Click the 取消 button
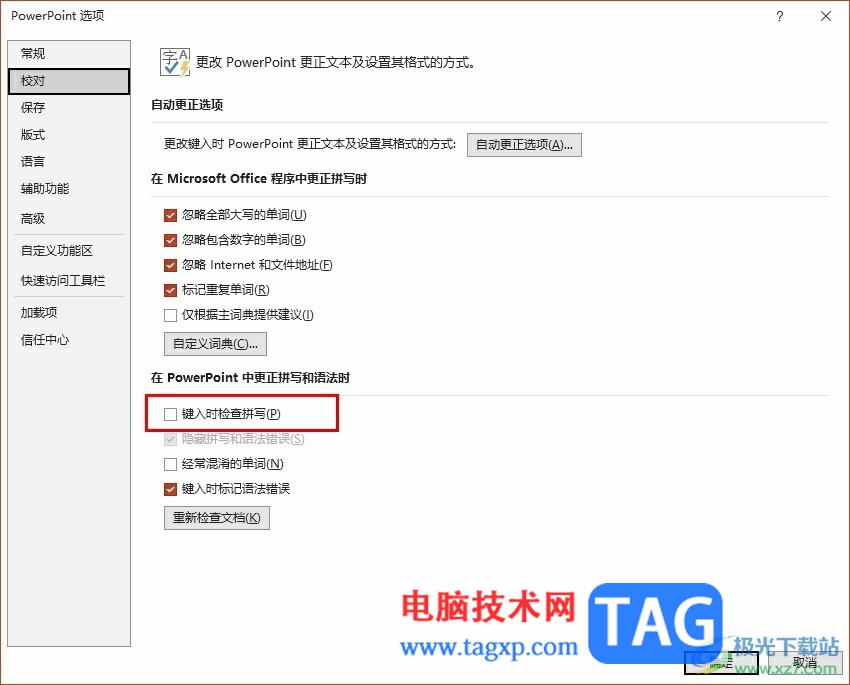The image size is (850, 685). point(805,663)
